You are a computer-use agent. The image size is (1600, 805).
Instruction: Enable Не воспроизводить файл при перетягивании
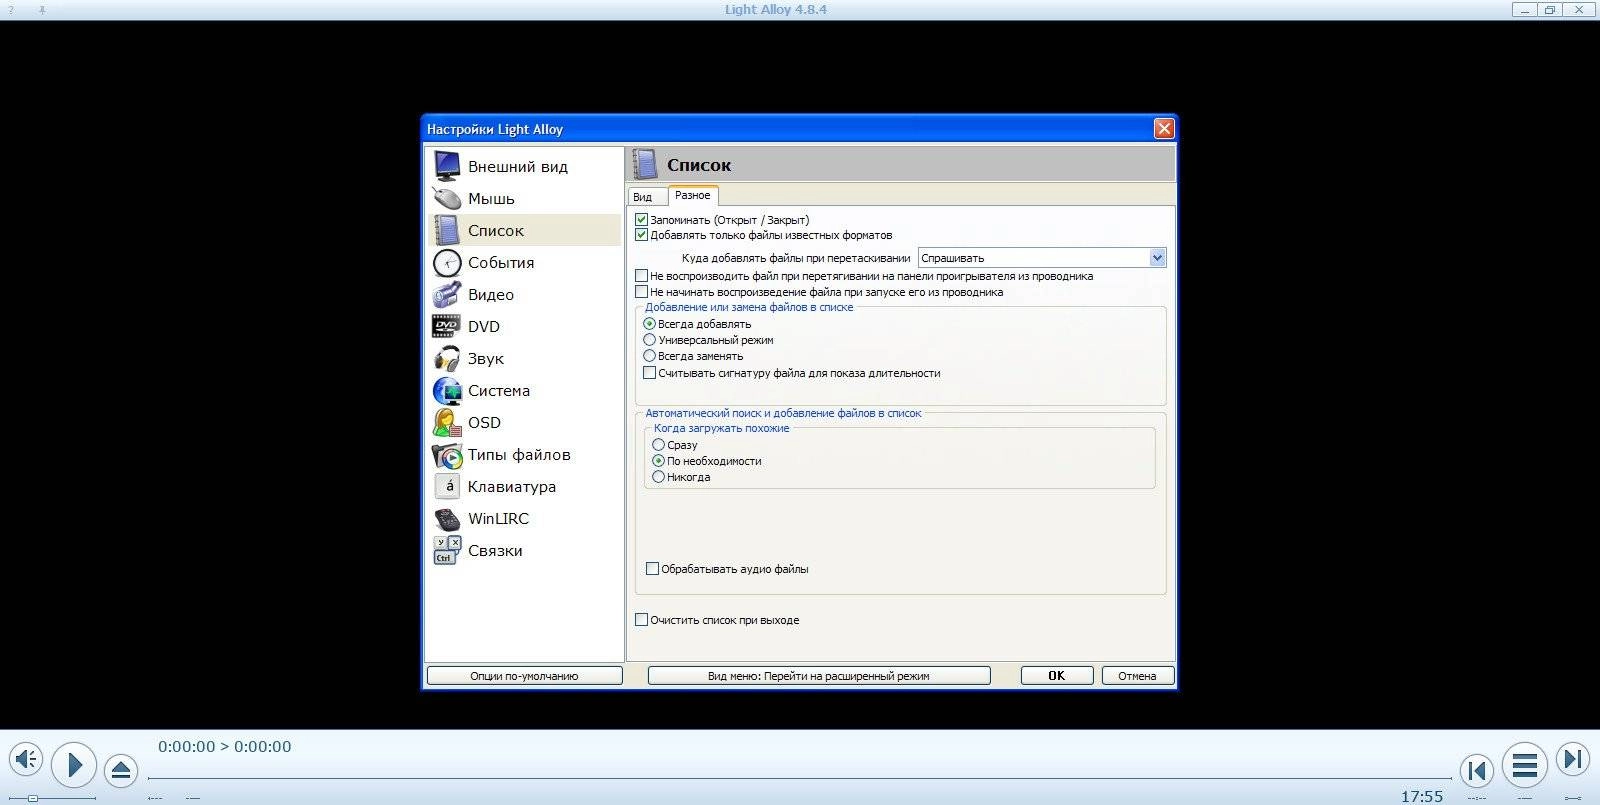point(642,275)
